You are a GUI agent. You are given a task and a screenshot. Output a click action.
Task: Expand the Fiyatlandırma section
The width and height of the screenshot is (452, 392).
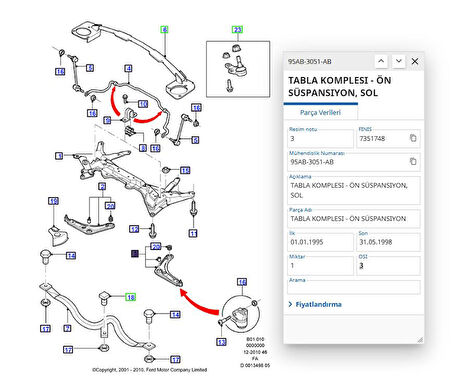click(x=315, y=304)
